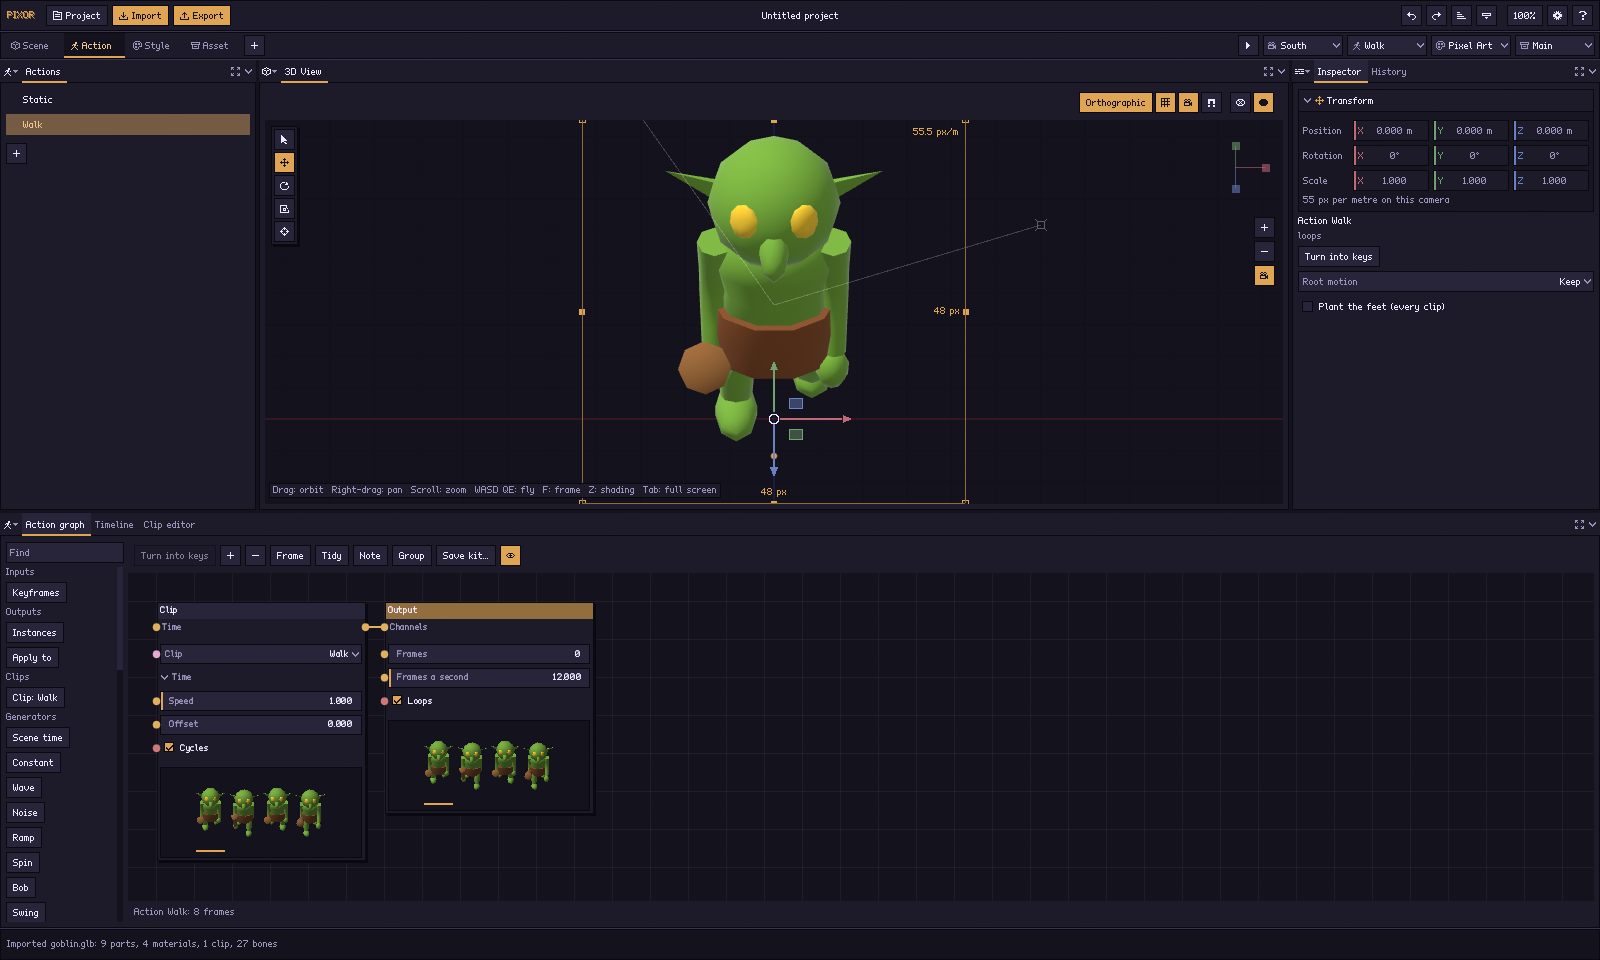Toggle the grid overlay icon in 3D view
Viewport: 1600px width, 960px height.
(x=1165, y=103)
